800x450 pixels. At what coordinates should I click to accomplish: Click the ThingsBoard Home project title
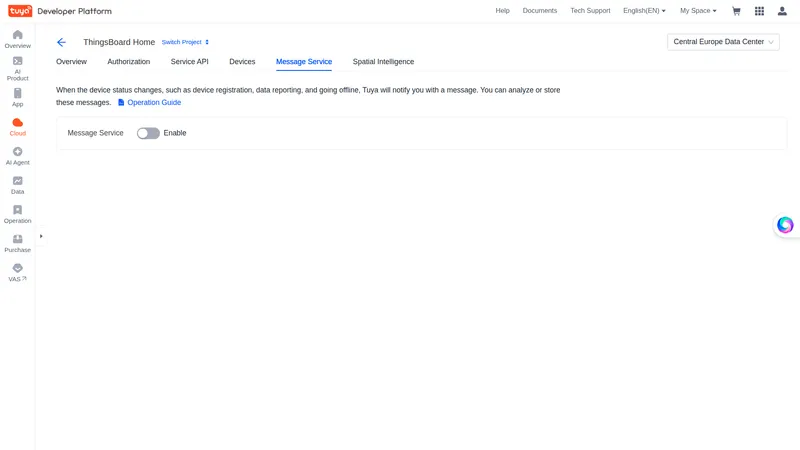pyautogui.click(x=119, y=42)
